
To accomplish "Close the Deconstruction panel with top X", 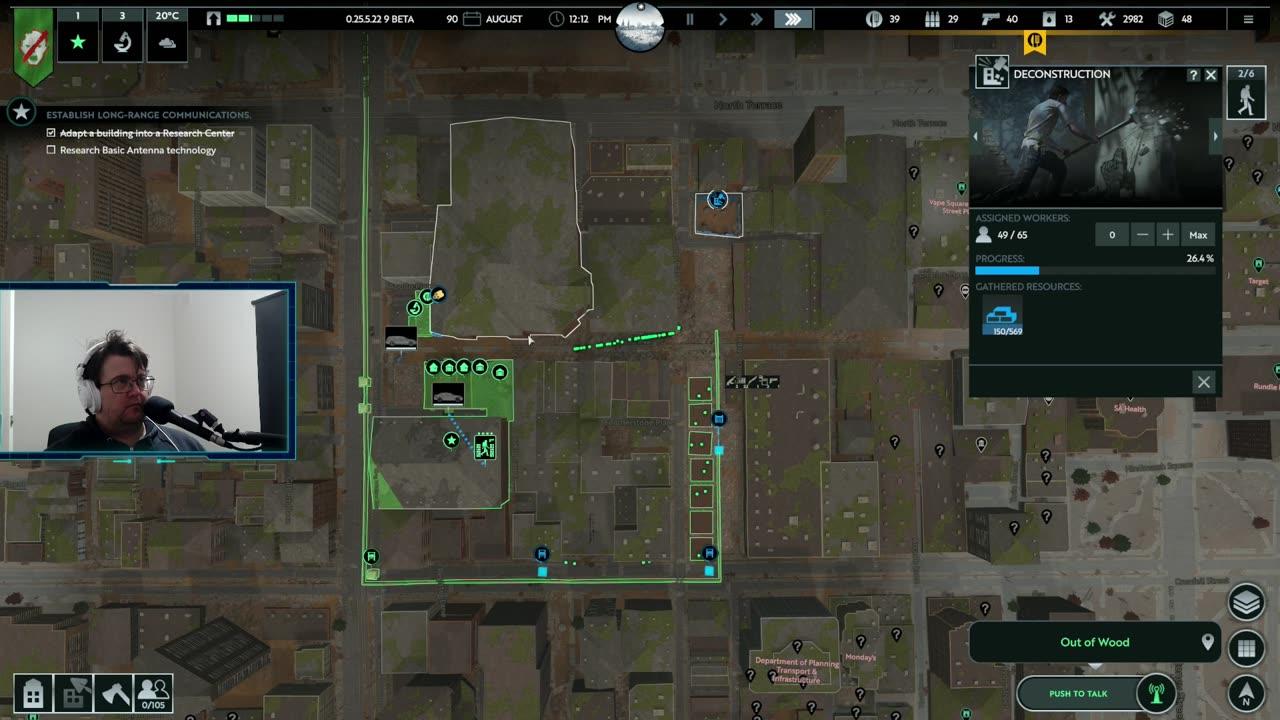I will tap(1211, 75).
